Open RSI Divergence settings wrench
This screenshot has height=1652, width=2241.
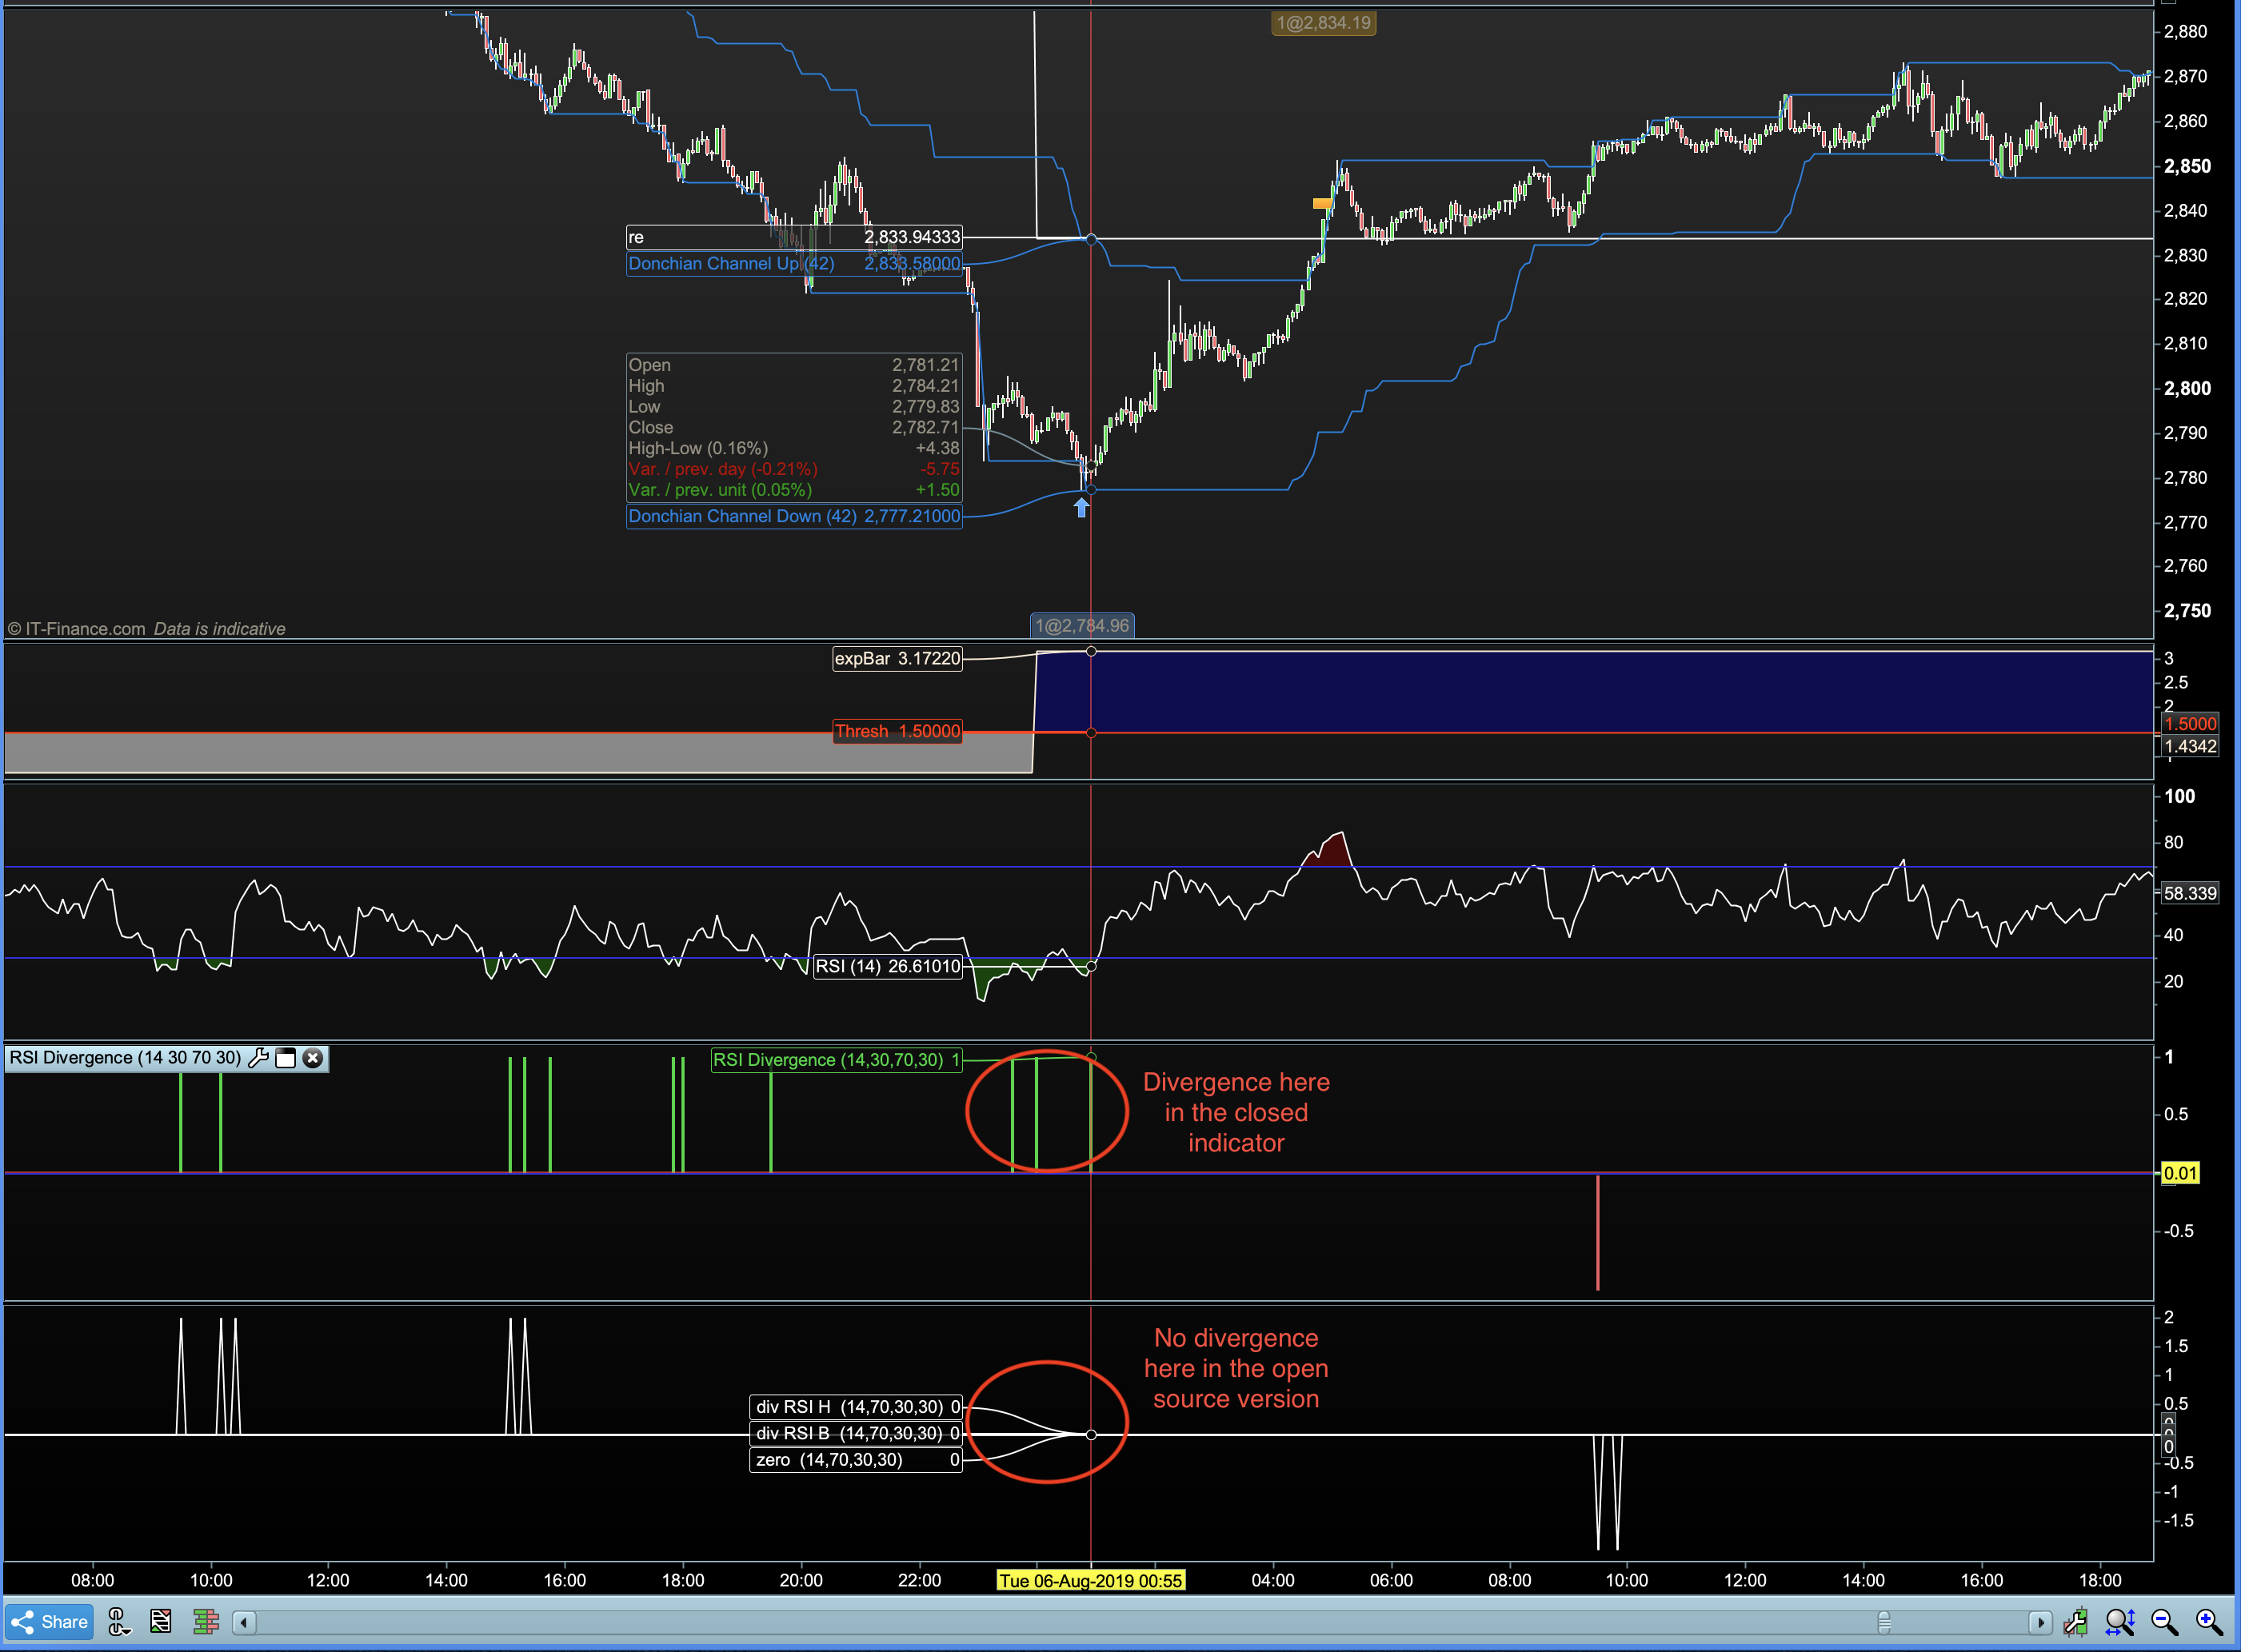tap(258, 1058)
